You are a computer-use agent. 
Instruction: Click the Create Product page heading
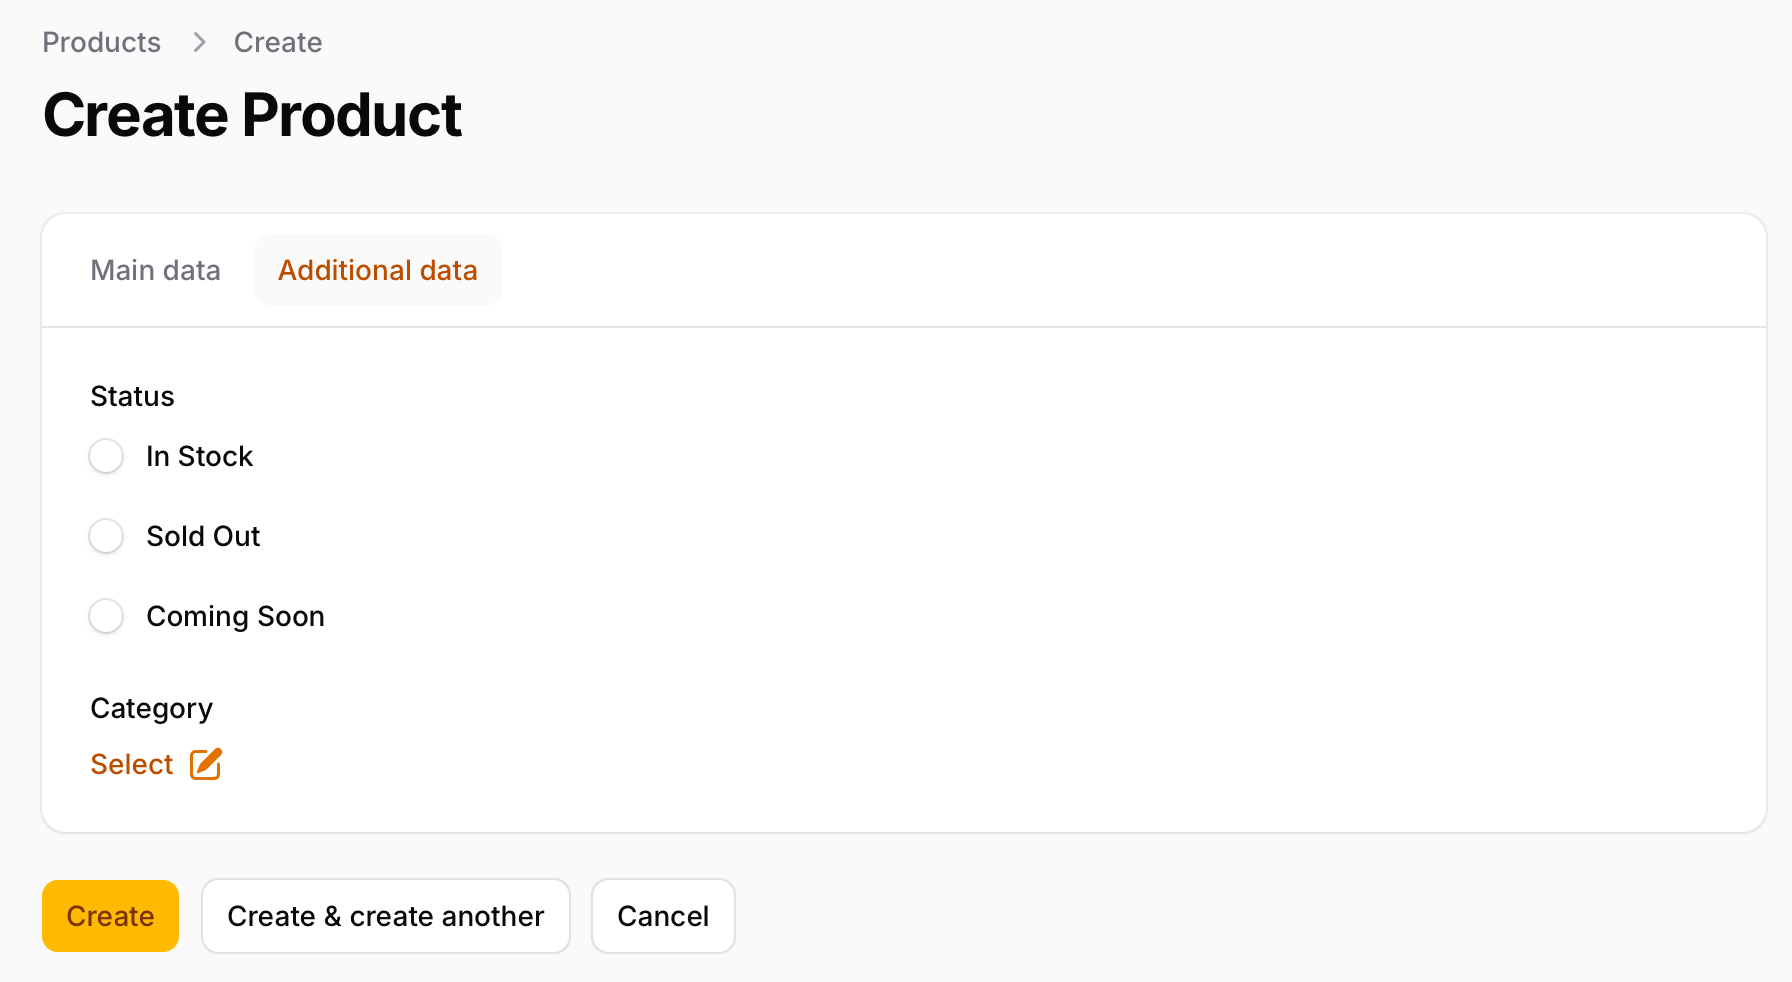pos(252,115)
